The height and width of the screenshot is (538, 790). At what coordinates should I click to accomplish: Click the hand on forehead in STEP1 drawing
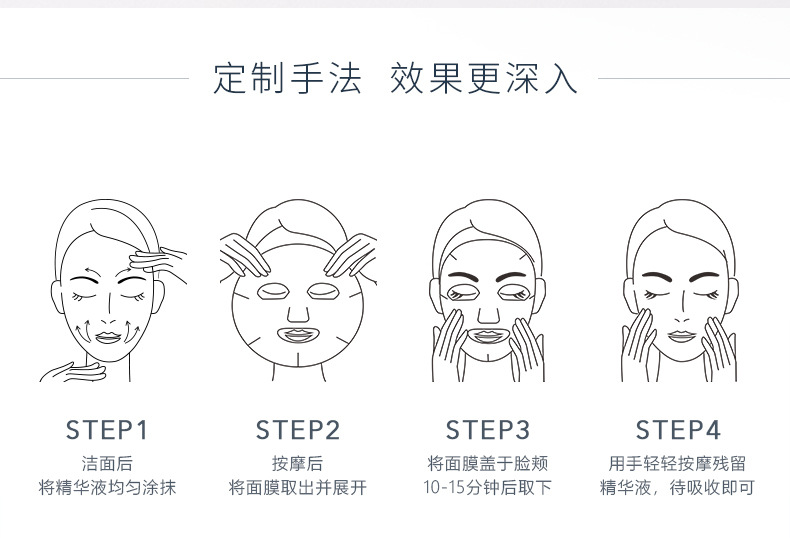click(x=158, y=260)
